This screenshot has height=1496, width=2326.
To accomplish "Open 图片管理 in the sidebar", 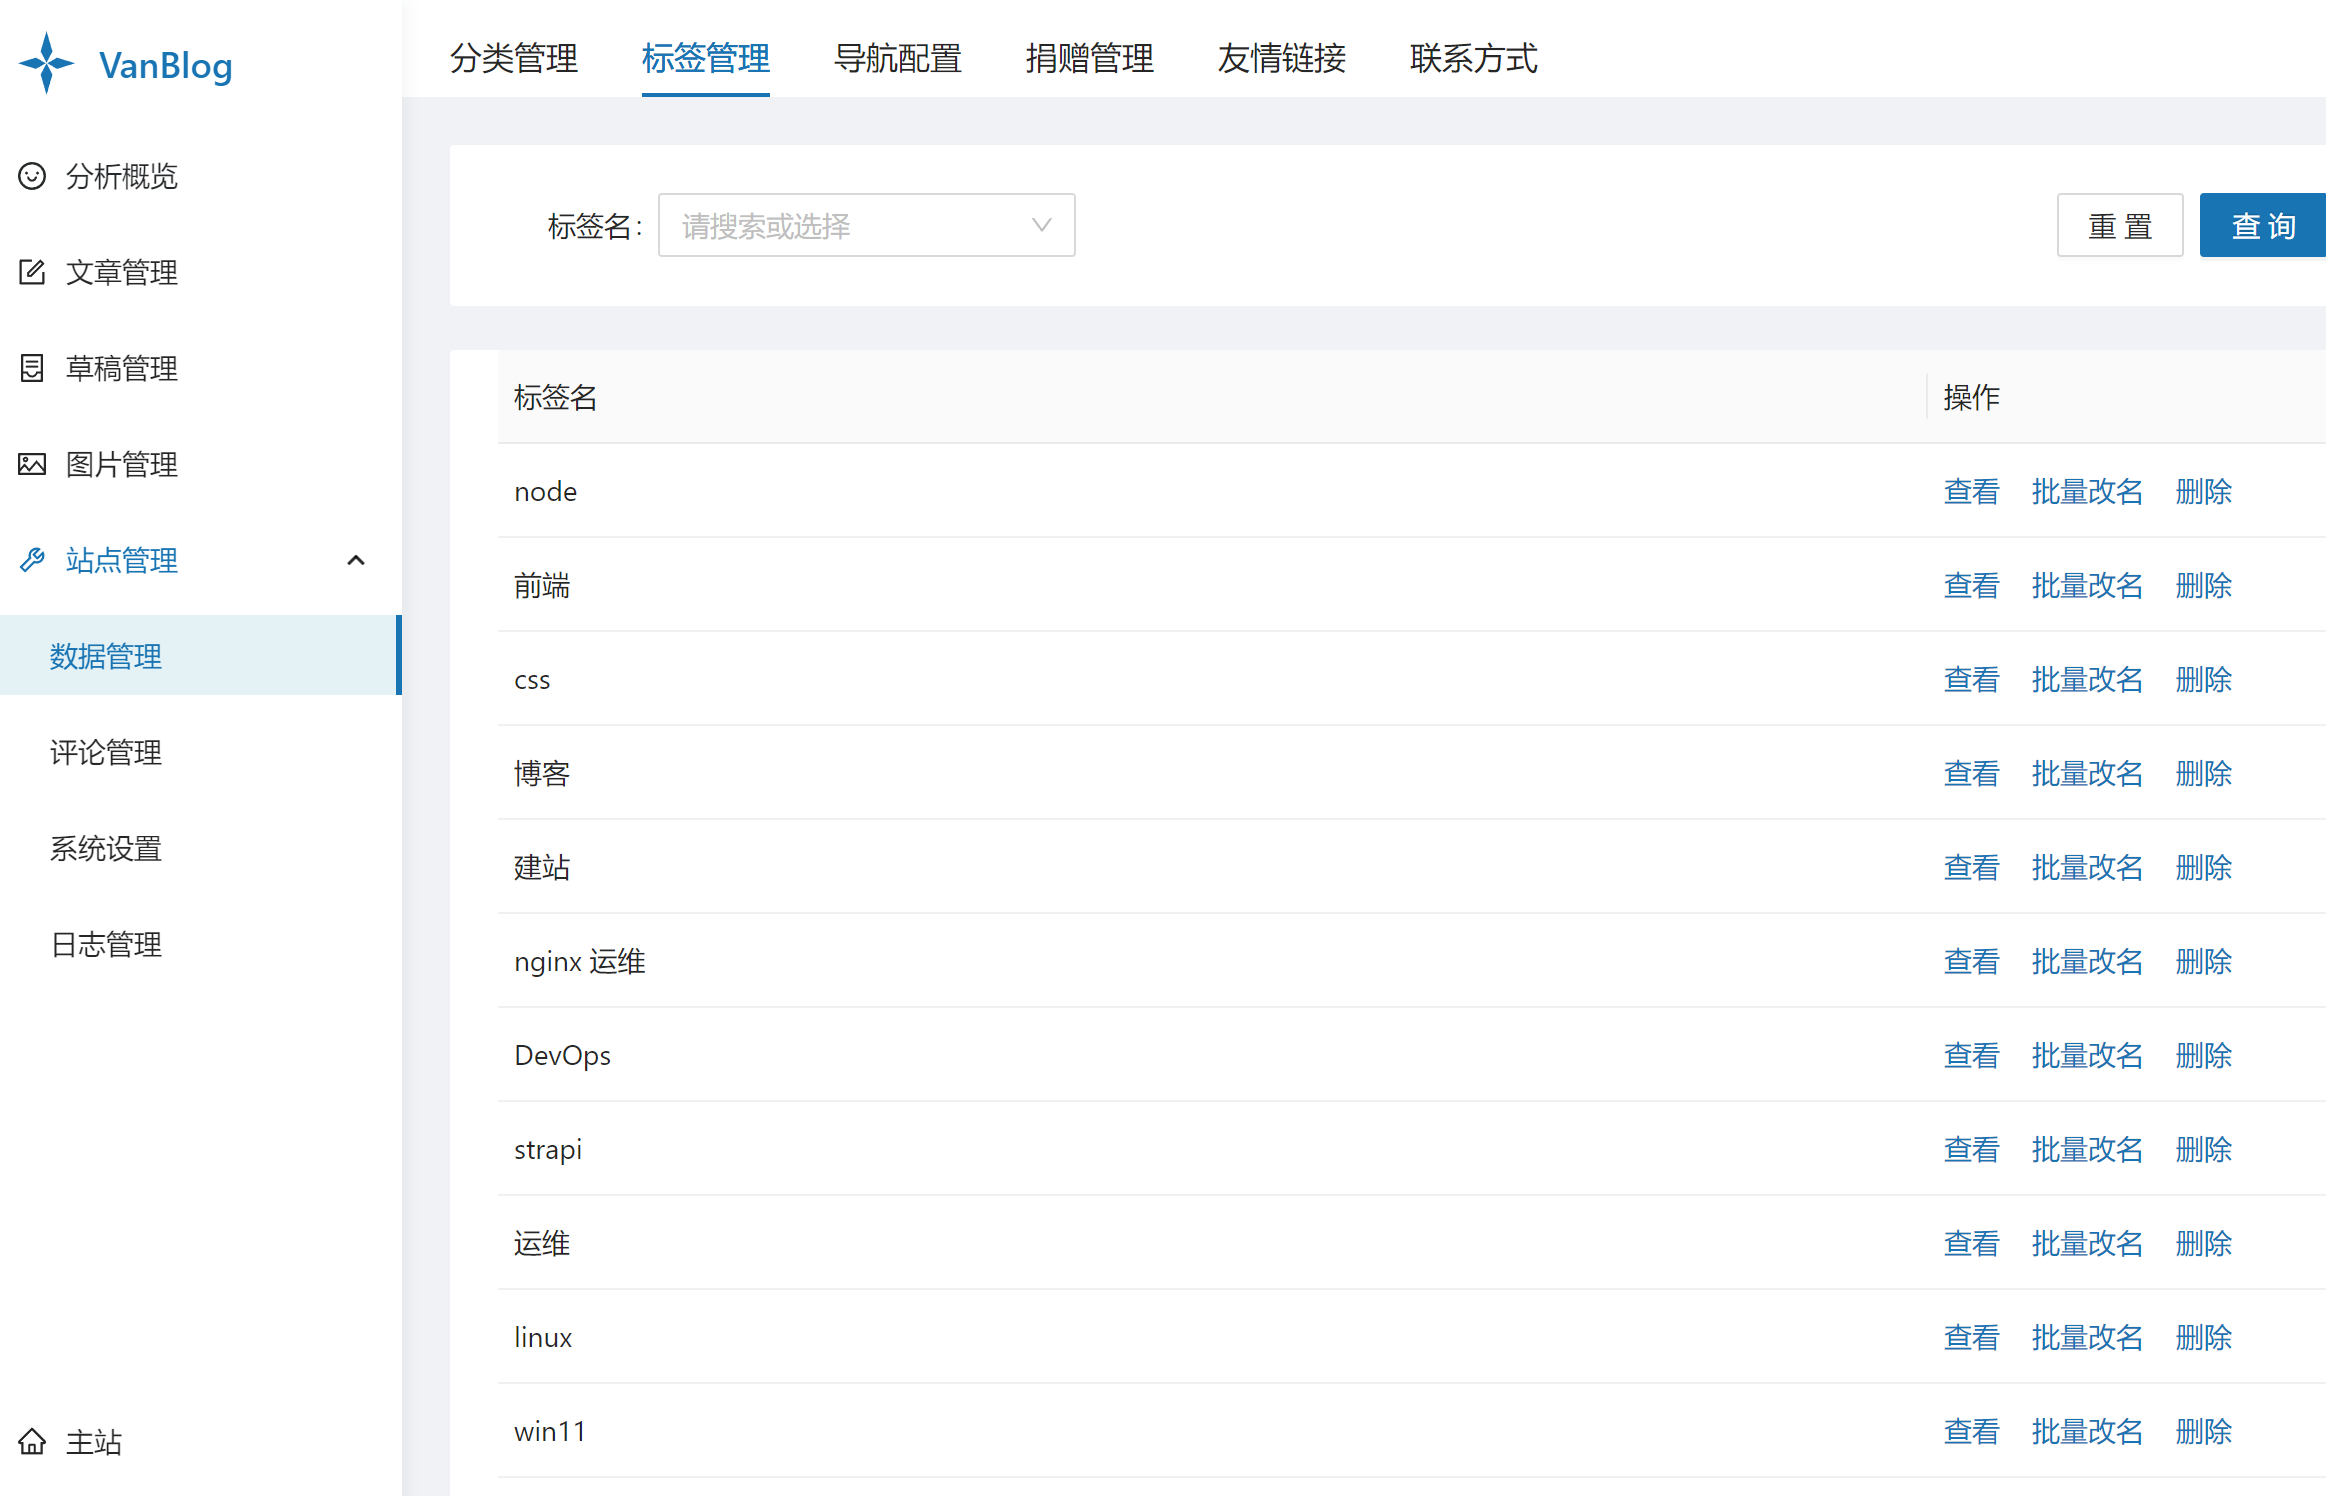I will [x=122, y=464].
